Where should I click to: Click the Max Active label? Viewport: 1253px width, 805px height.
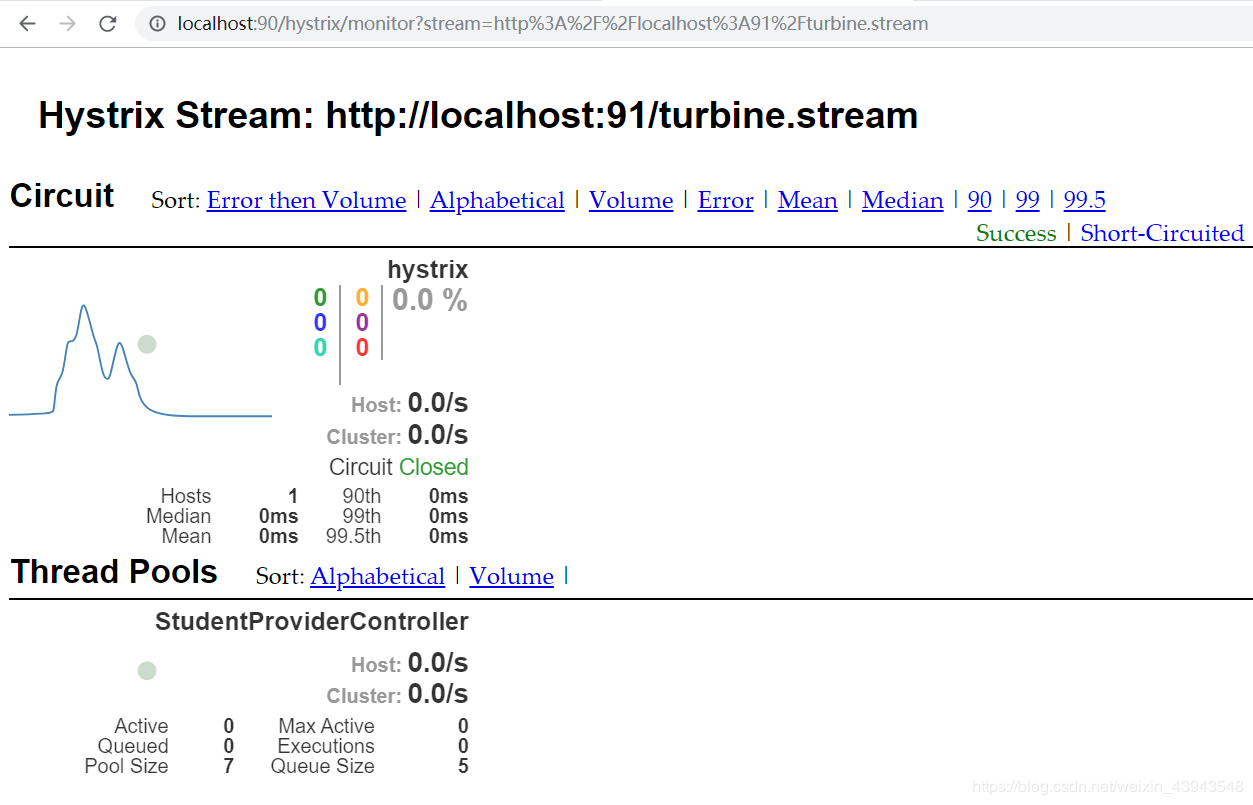327,726
